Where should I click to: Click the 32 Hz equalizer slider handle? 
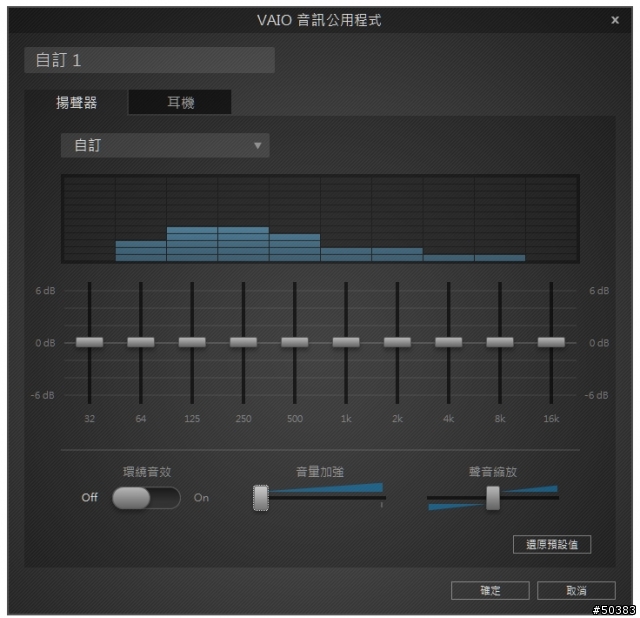pos(89,342)
